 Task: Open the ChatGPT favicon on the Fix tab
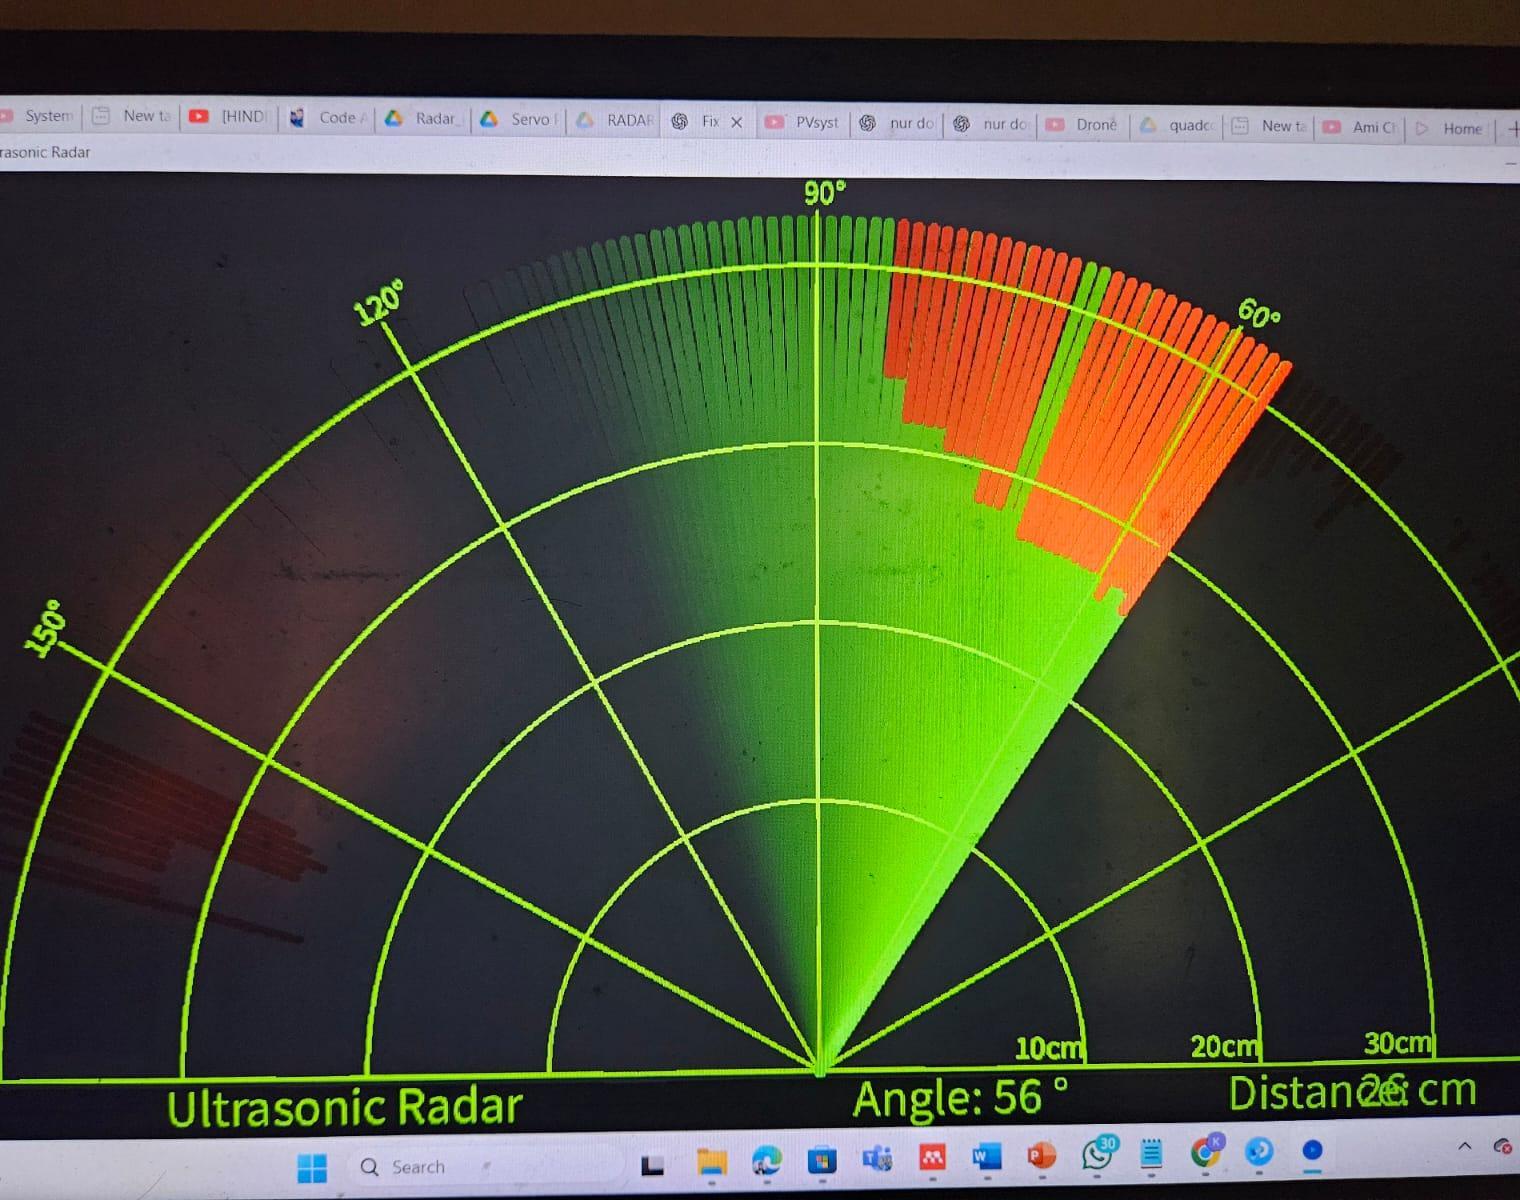680,122
